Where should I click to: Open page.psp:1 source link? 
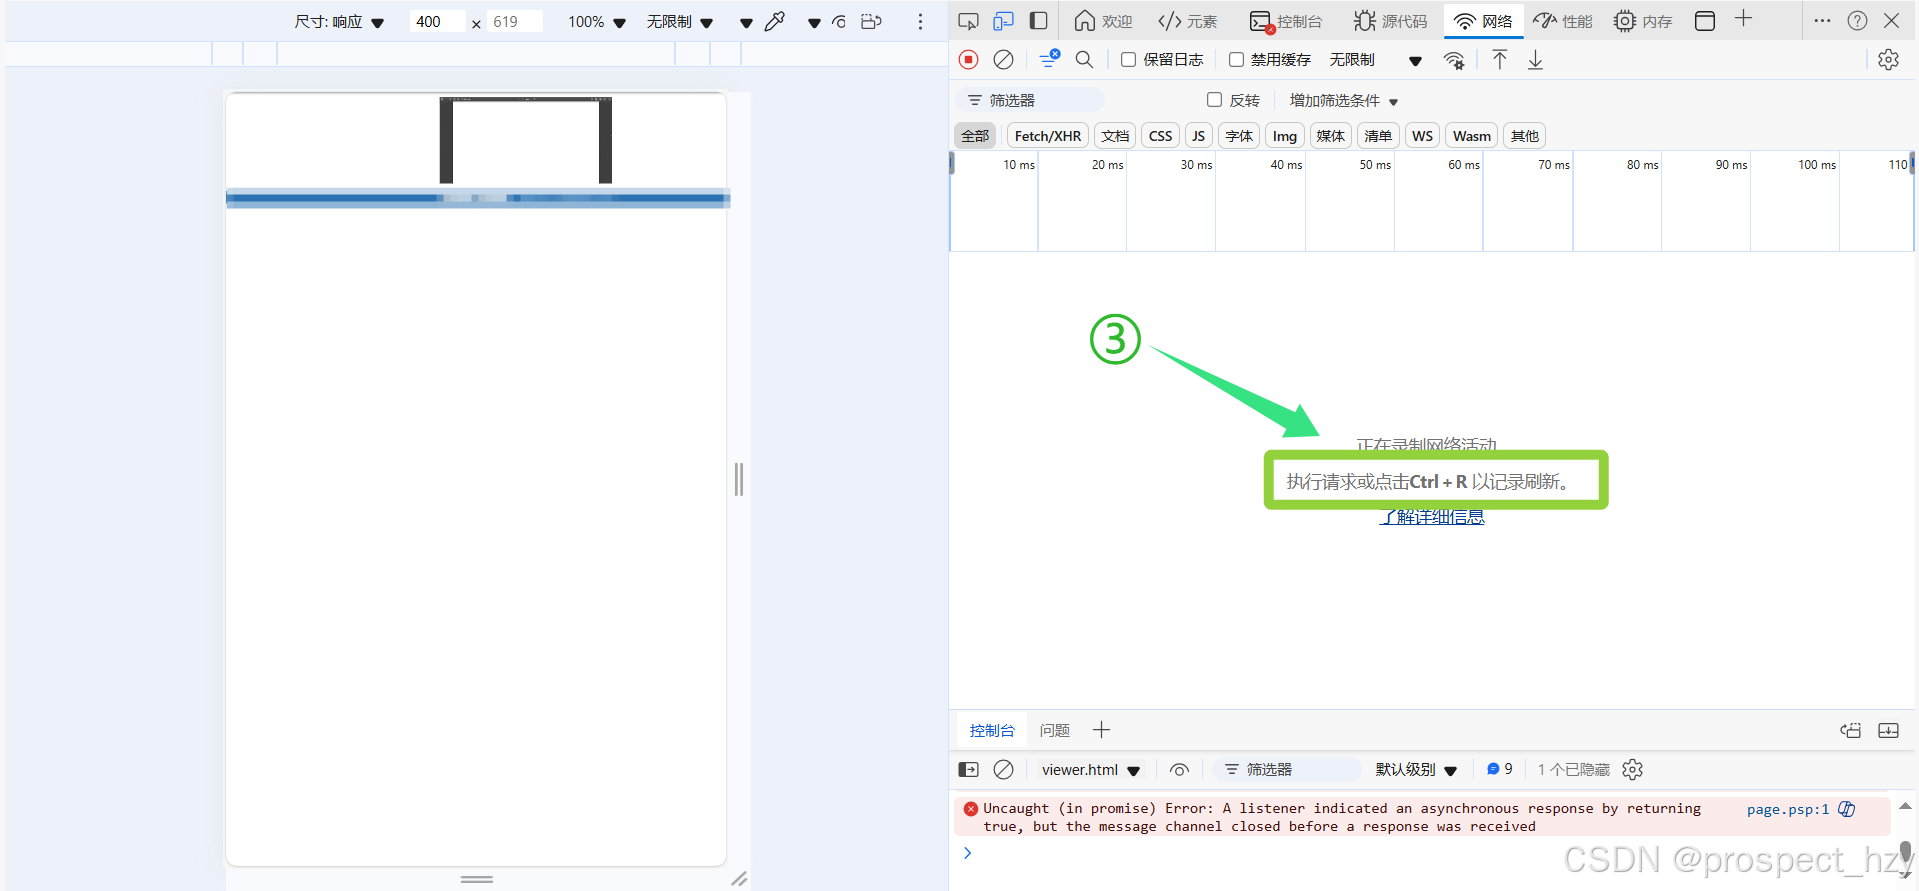tap(1787, 809)
